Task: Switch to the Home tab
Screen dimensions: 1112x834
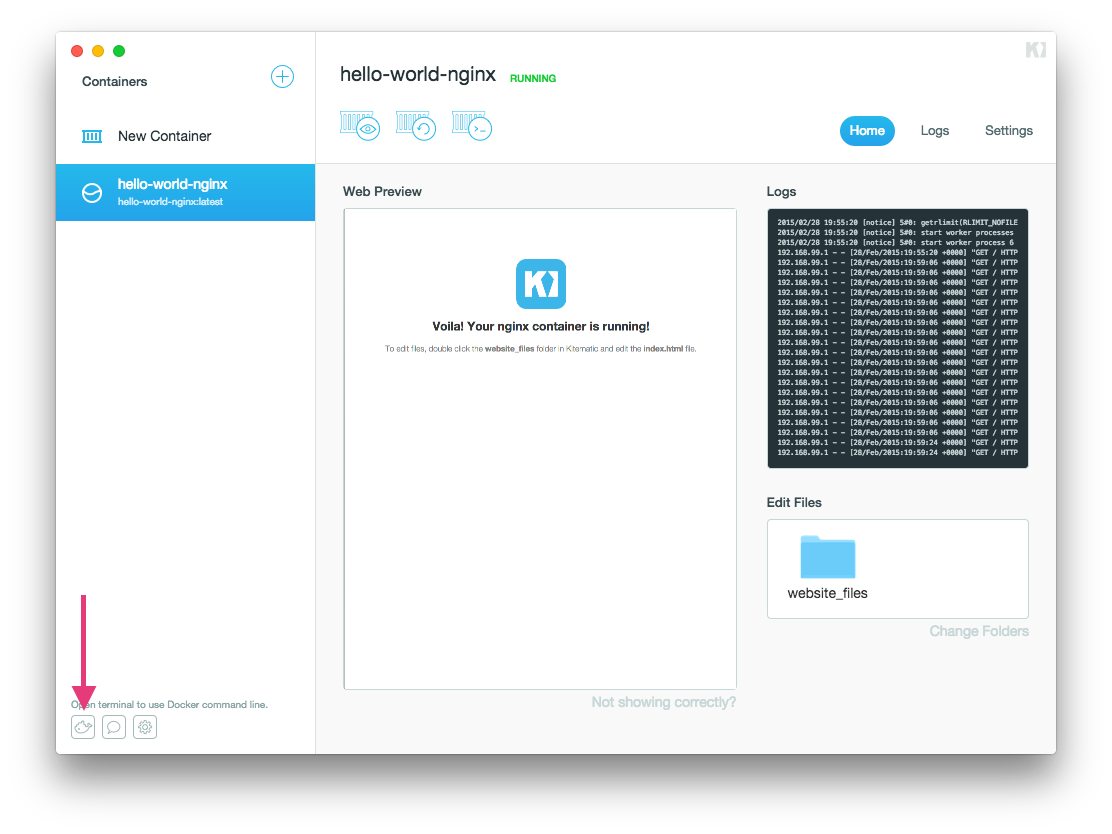Action: pos(867,131)
